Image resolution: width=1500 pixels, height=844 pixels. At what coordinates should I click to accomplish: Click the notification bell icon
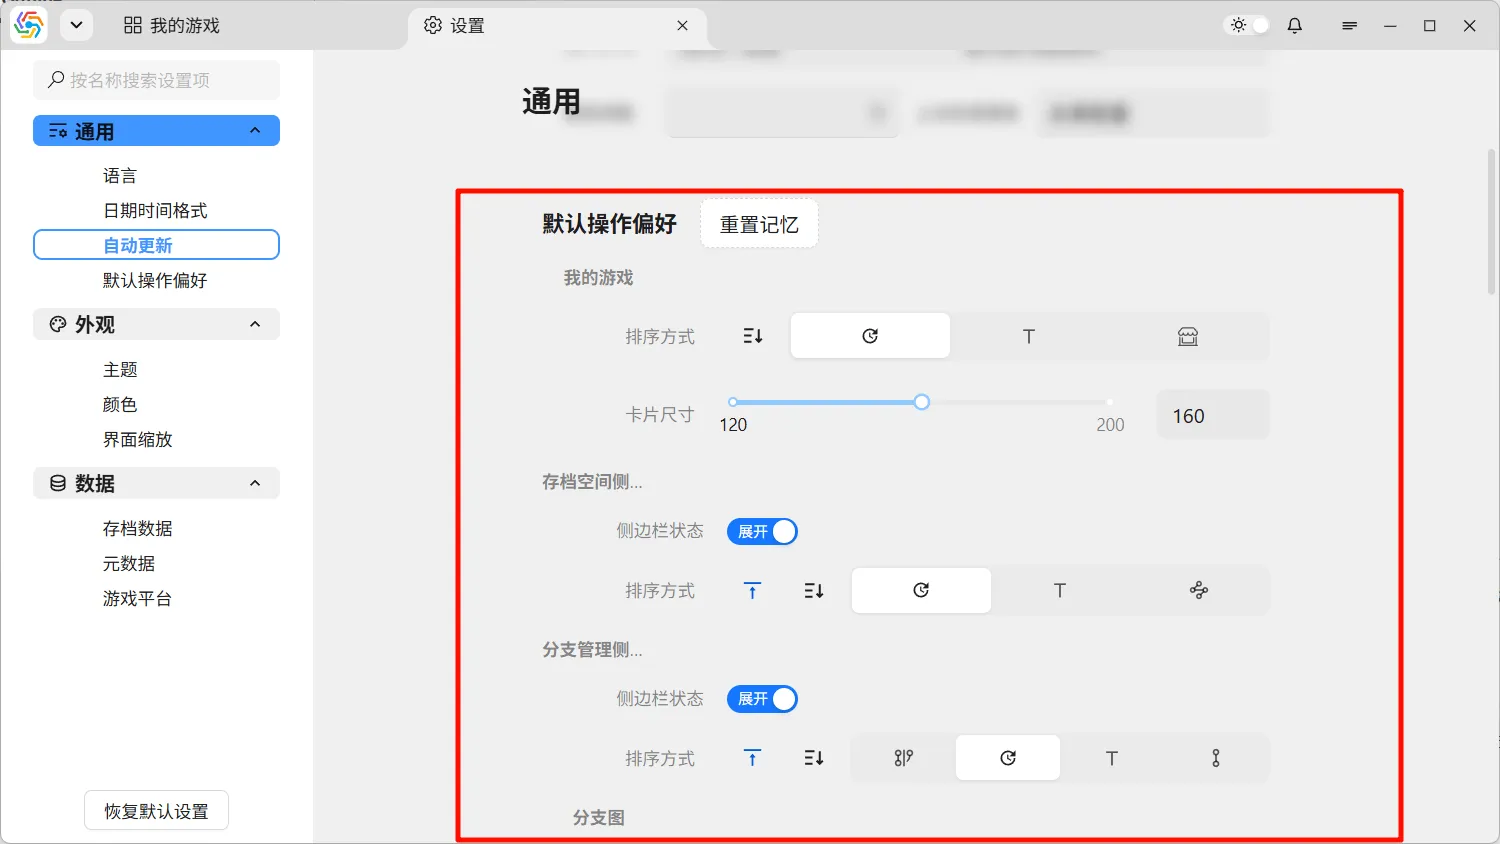[x=1294, y=26]
